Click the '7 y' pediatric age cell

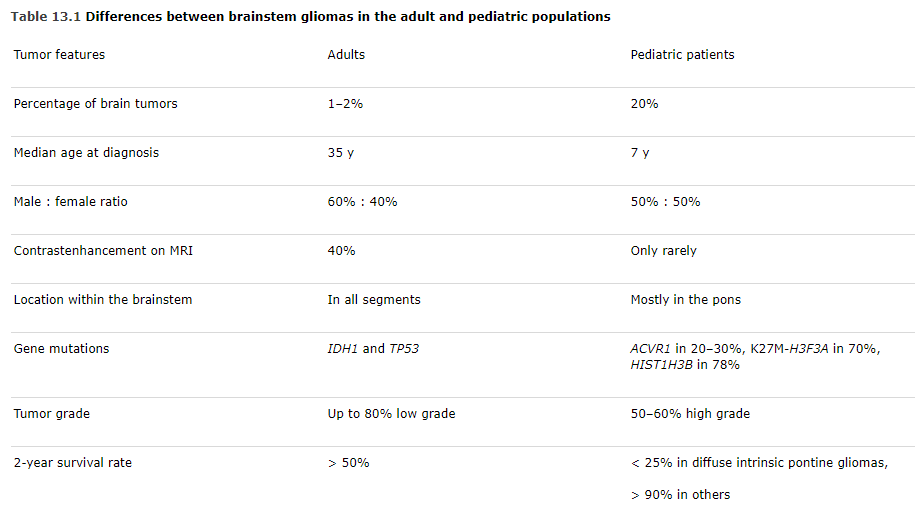(x=640, y=153)
